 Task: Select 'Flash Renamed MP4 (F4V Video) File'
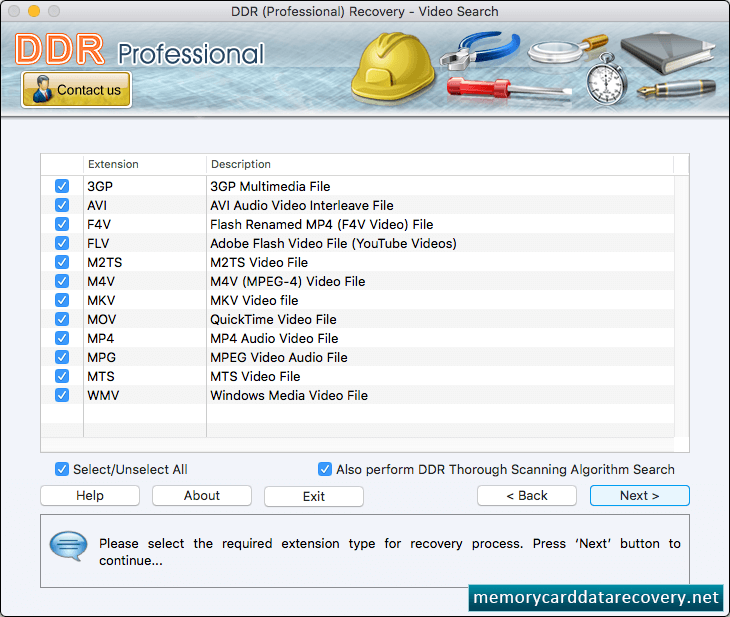point(322,224)
